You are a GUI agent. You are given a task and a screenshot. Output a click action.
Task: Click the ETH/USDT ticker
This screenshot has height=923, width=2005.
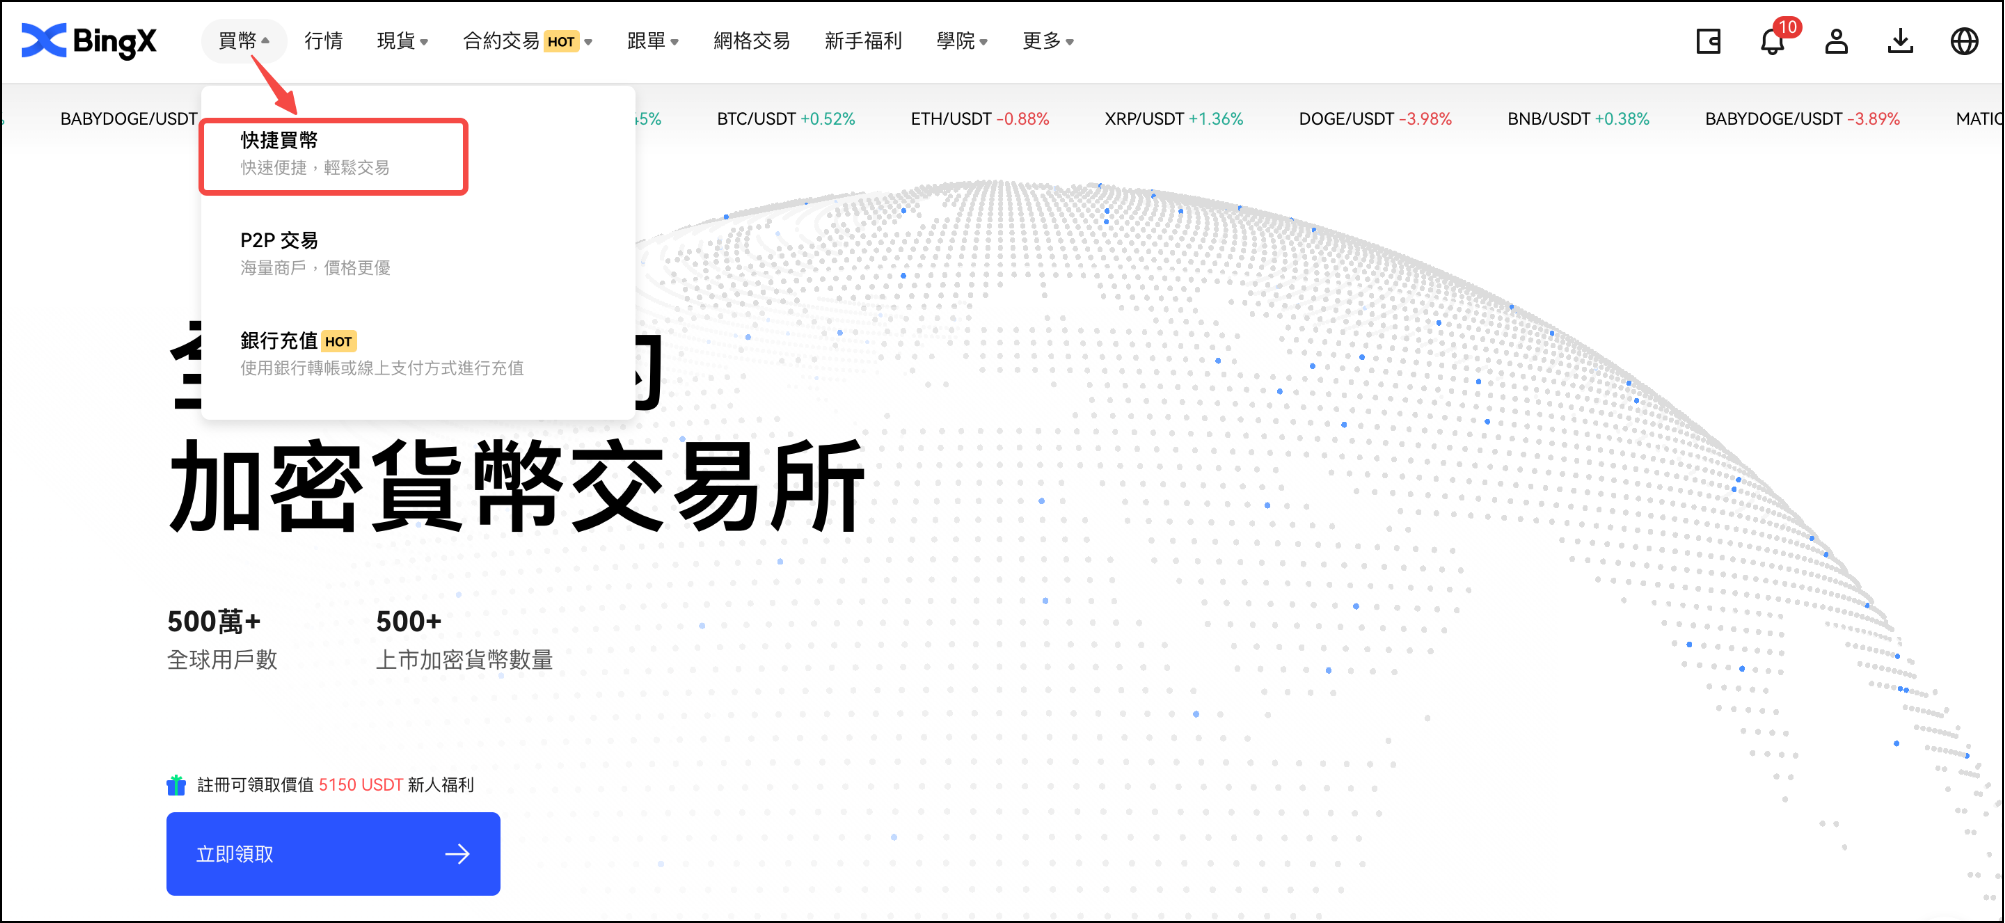tap(980, 119)
